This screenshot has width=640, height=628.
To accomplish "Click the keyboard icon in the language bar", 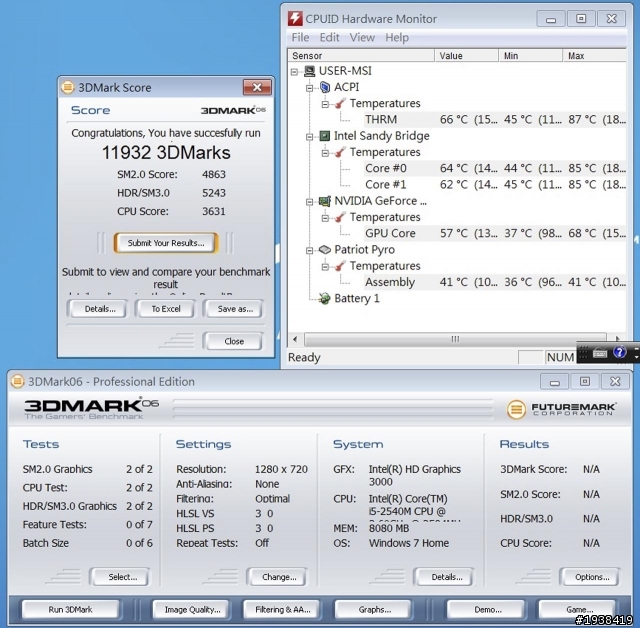I will click(x=600, y=353).
